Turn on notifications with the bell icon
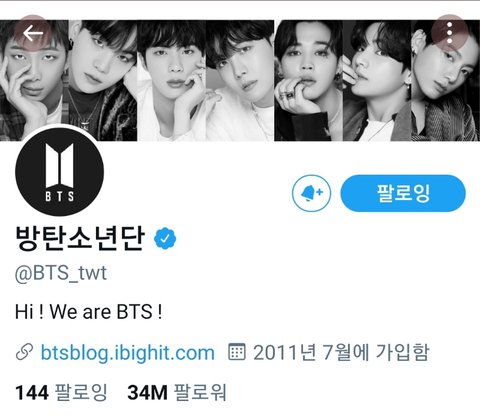The width and height of the screenshot is (480, 416). pyautogui.click(x=311, y=193)
